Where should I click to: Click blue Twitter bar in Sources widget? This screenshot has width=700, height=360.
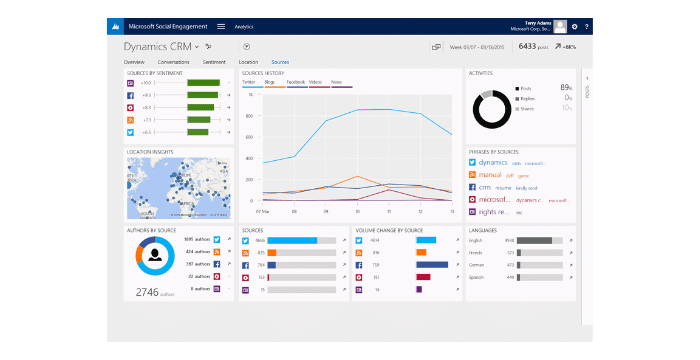click(292, 241)
